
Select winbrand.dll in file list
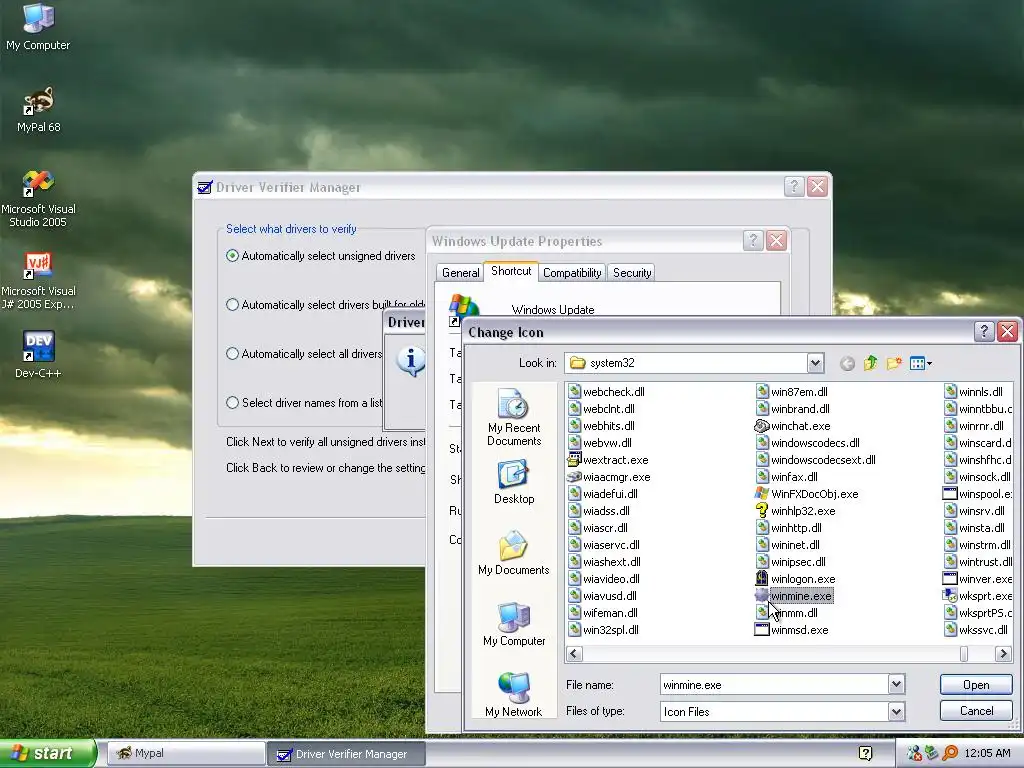(792, 409)
